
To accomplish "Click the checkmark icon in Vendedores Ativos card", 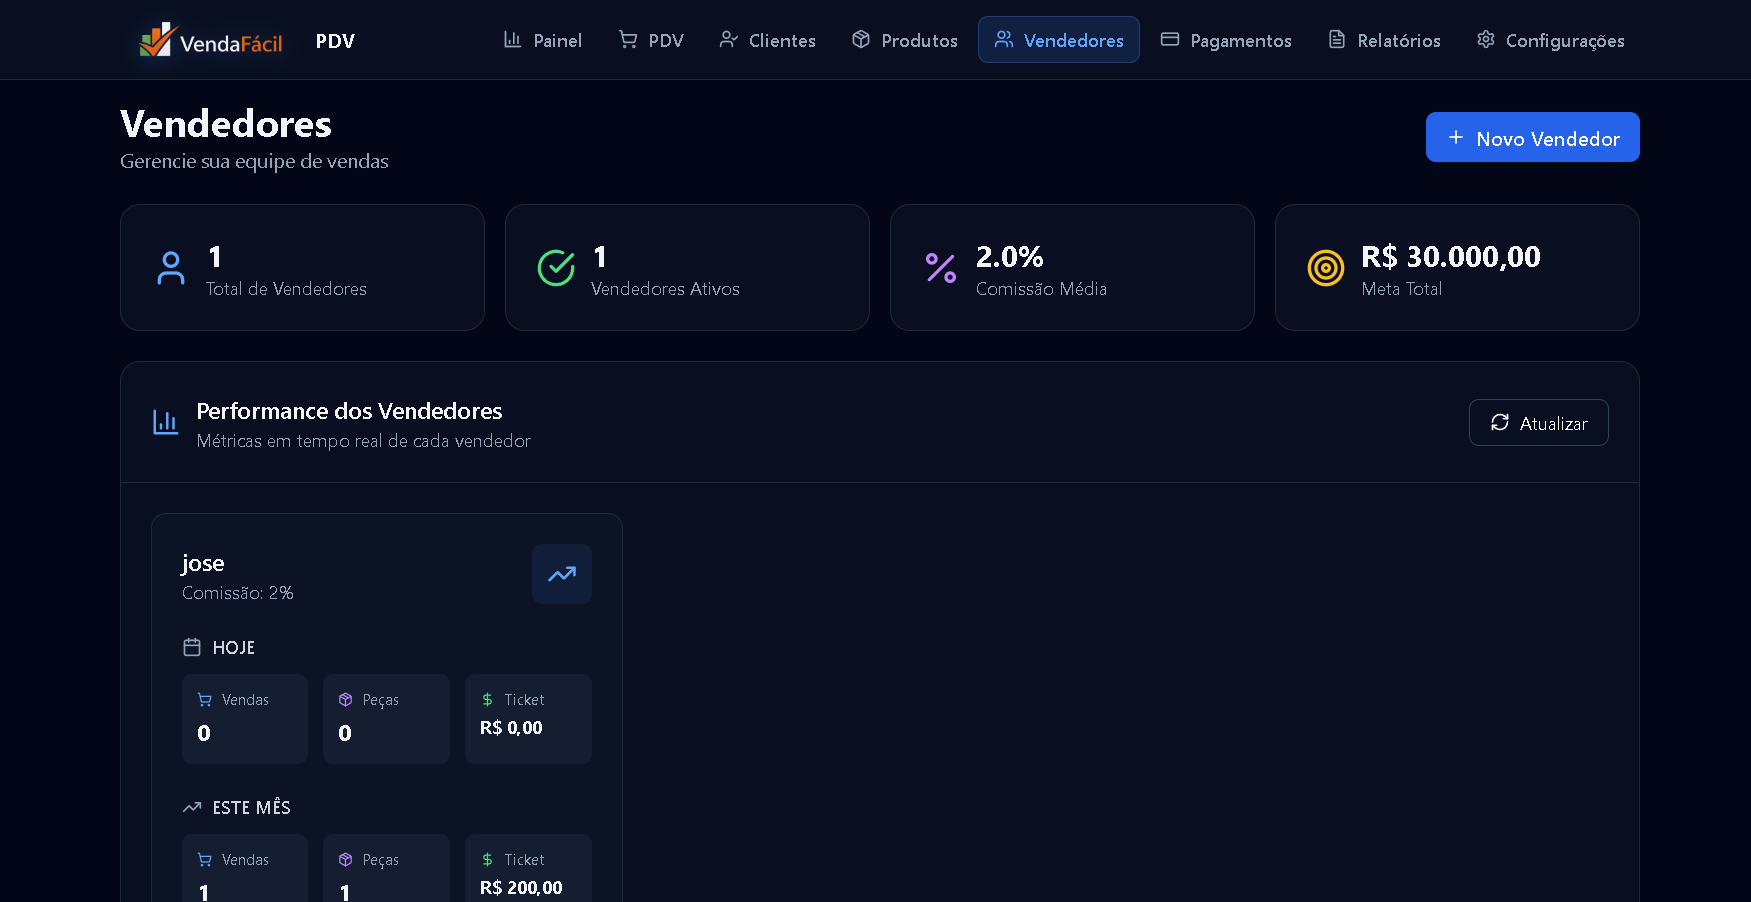I will tap(556, 268).
